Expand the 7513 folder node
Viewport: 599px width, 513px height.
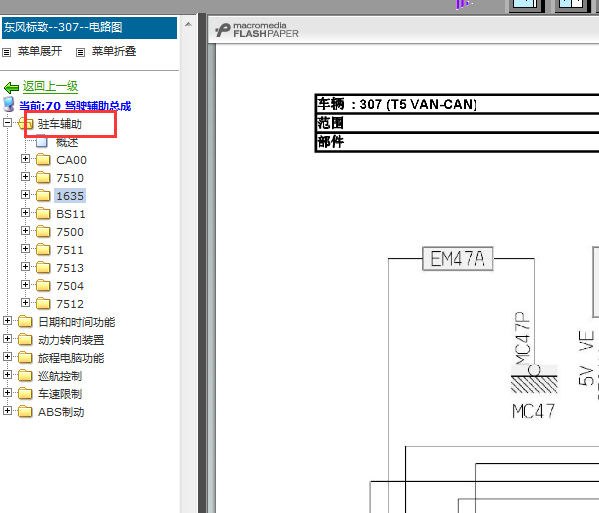tap(25, 266)
